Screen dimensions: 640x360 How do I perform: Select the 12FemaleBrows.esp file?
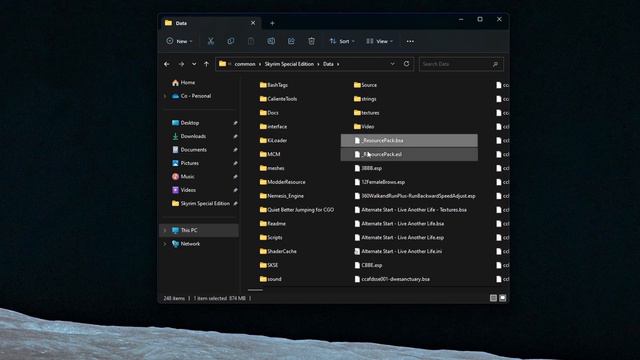[380, 182]
